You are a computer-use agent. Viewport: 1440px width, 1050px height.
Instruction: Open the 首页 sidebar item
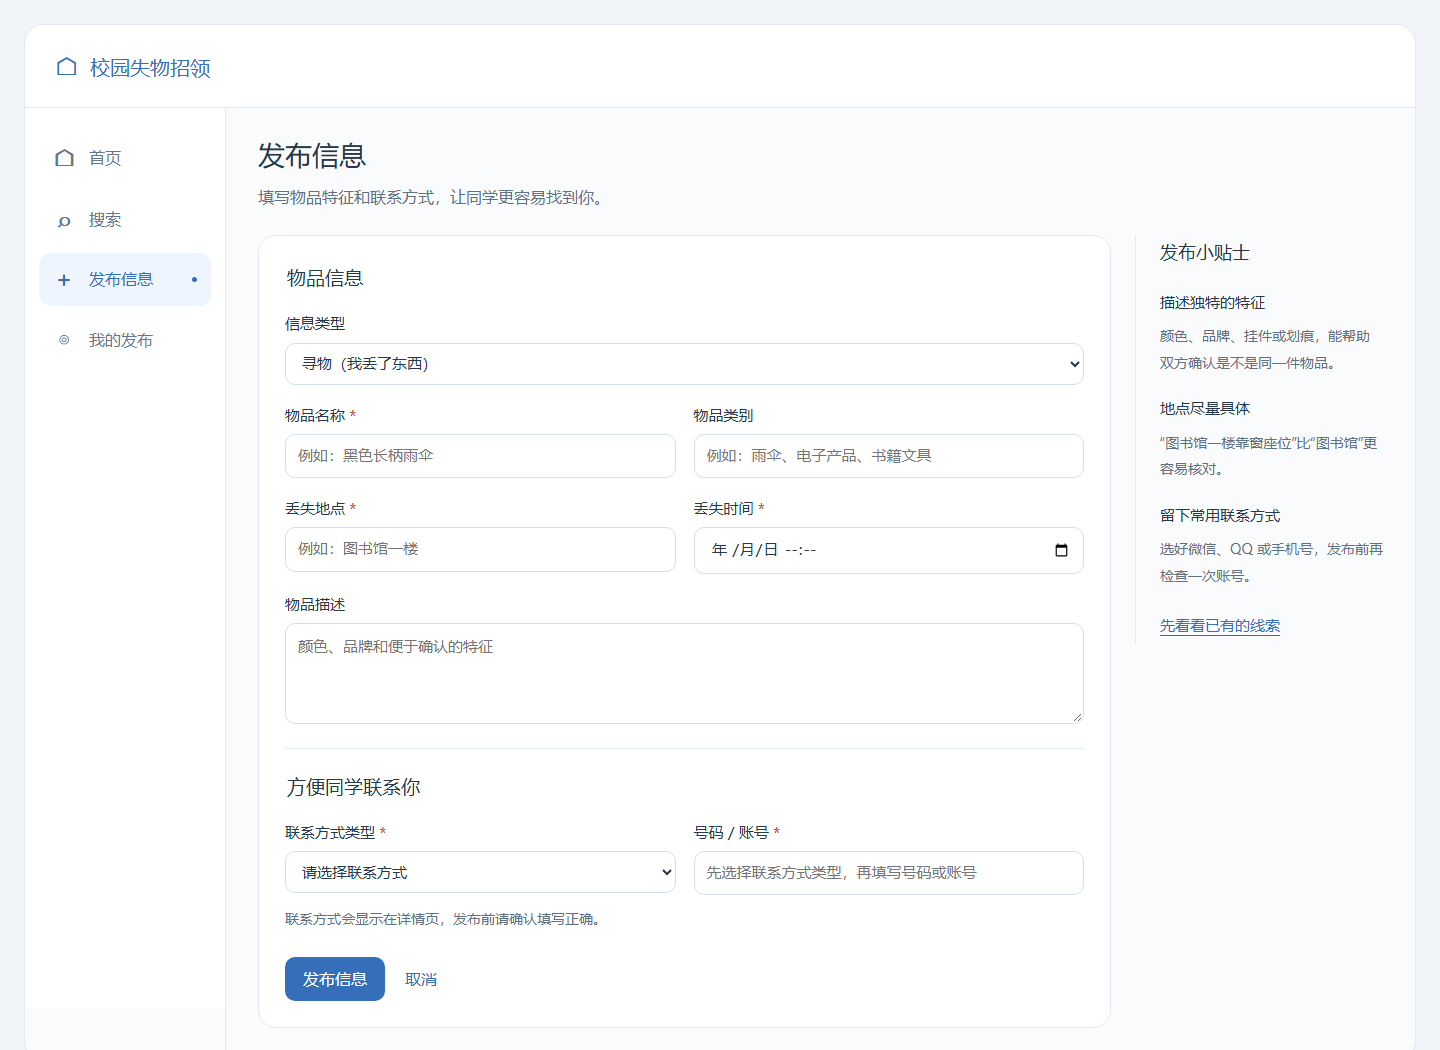(x=125, y=158)
